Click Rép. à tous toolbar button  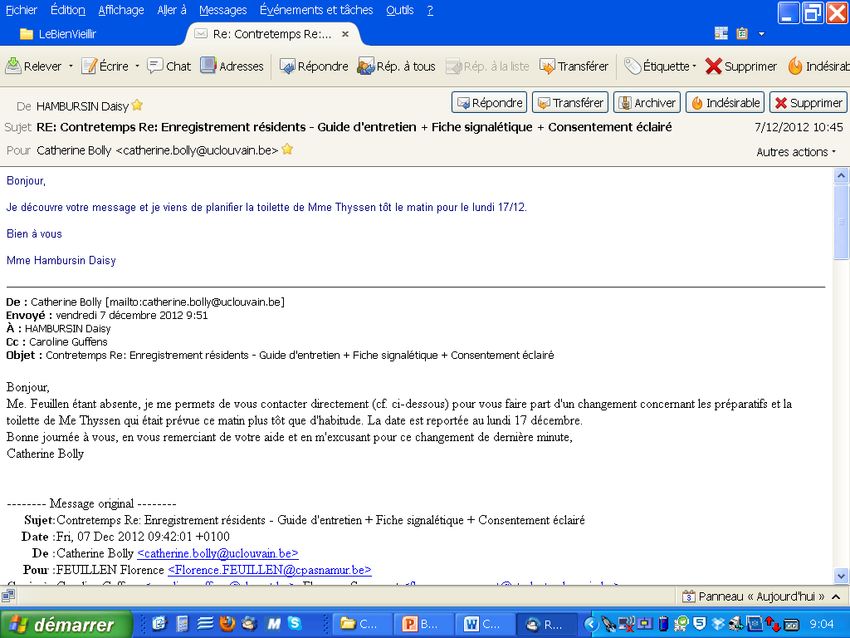[396, 66]
